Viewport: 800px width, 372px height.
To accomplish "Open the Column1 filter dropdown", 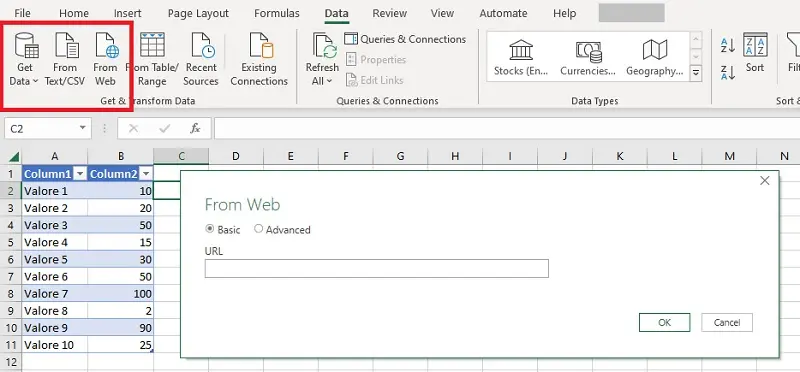I will click(80, 175).
